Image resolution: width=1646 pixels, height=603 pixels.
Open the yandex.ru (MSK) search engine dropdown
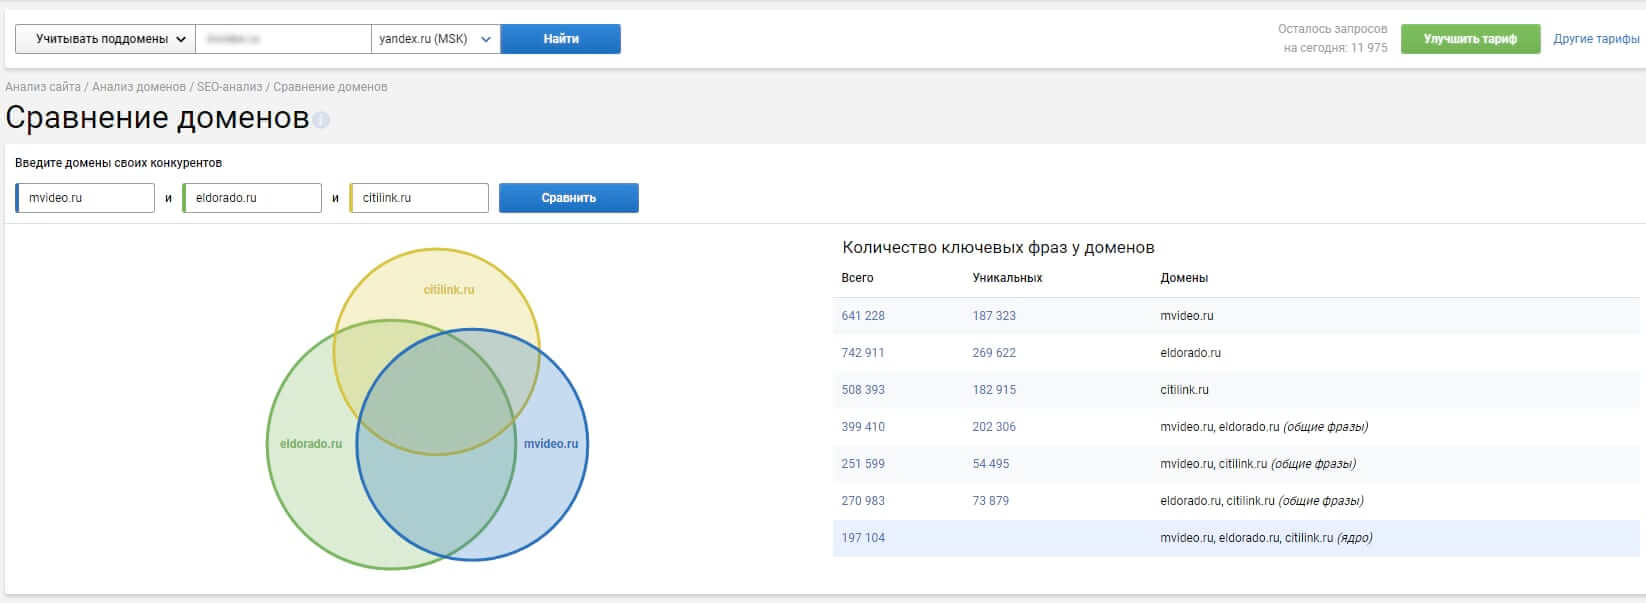pos(435,39)
